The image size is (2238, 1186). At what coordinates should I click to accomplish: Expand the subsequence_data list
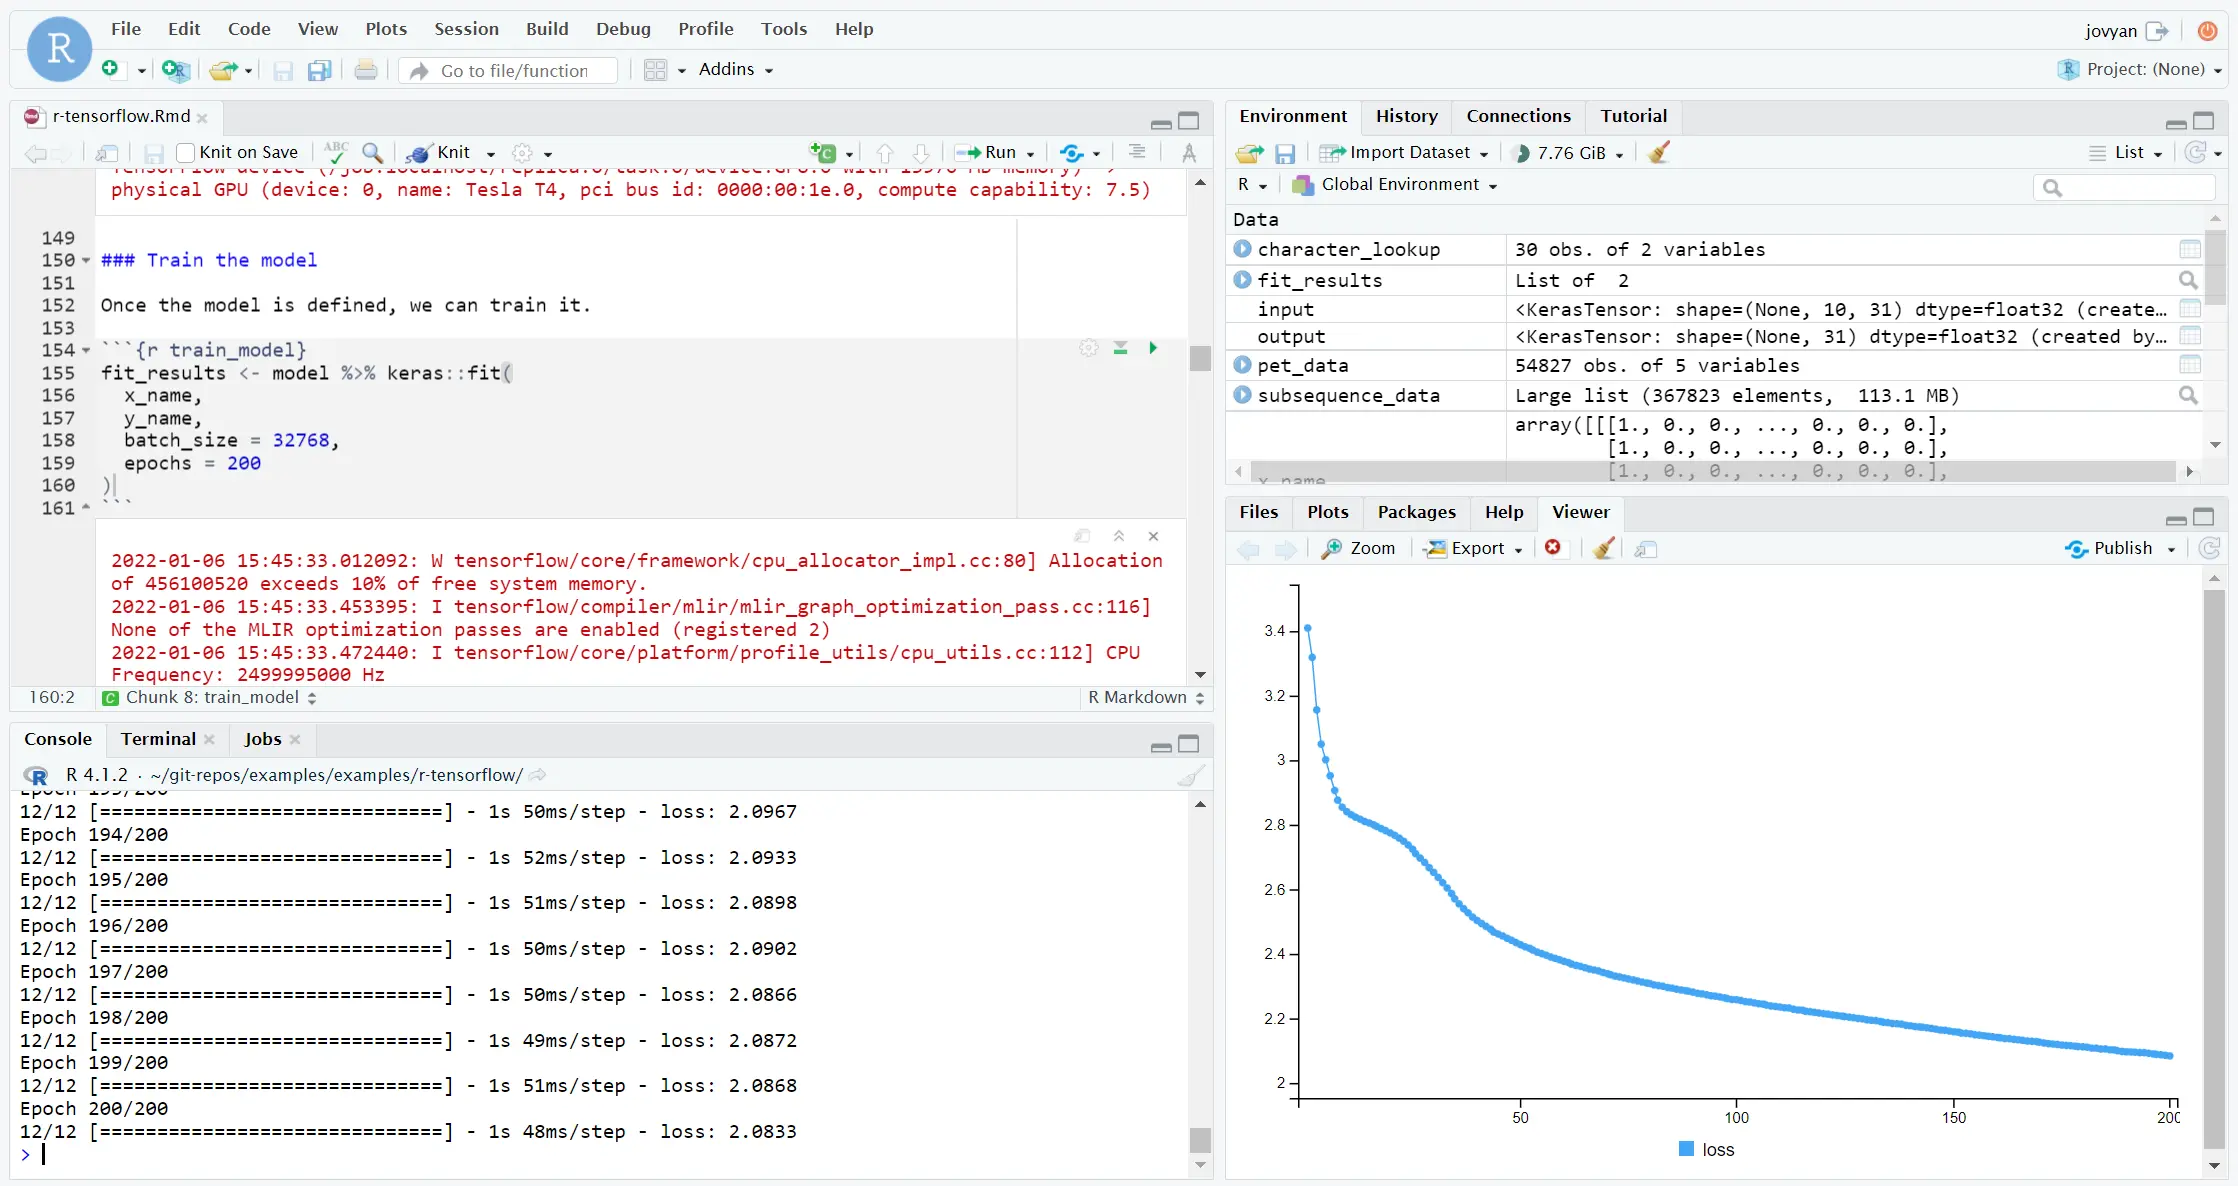tap(1242, 395)
